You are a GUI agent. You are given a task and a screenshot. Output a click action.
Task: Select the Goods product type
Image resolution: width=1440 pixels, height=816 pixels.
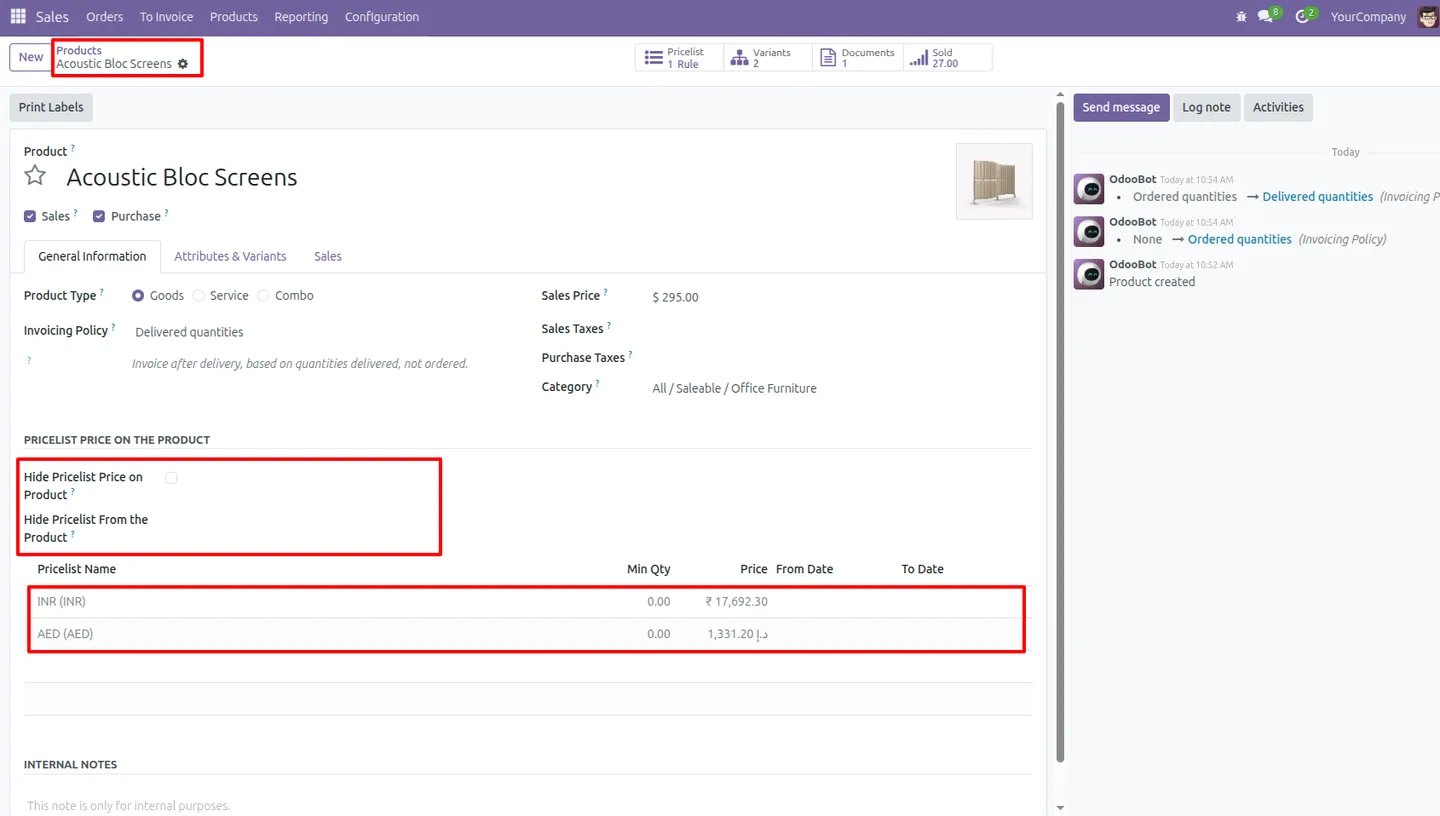[138, 296]
